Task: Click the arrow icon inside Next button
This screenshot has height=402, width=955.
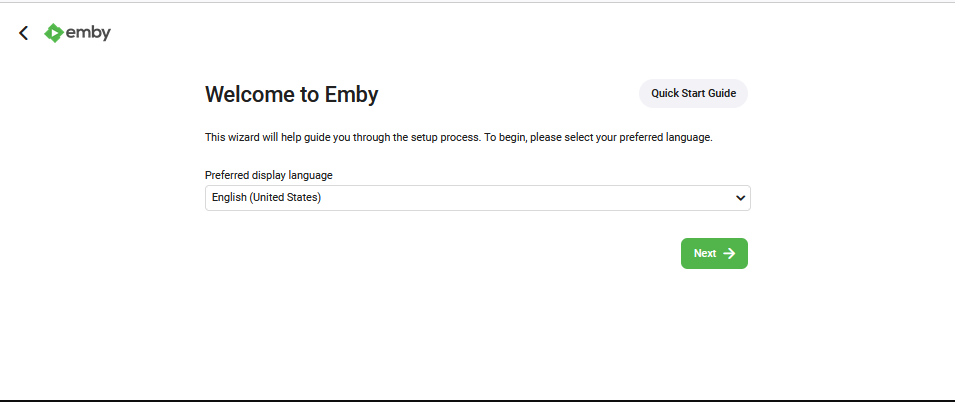Action: (729, 253)
